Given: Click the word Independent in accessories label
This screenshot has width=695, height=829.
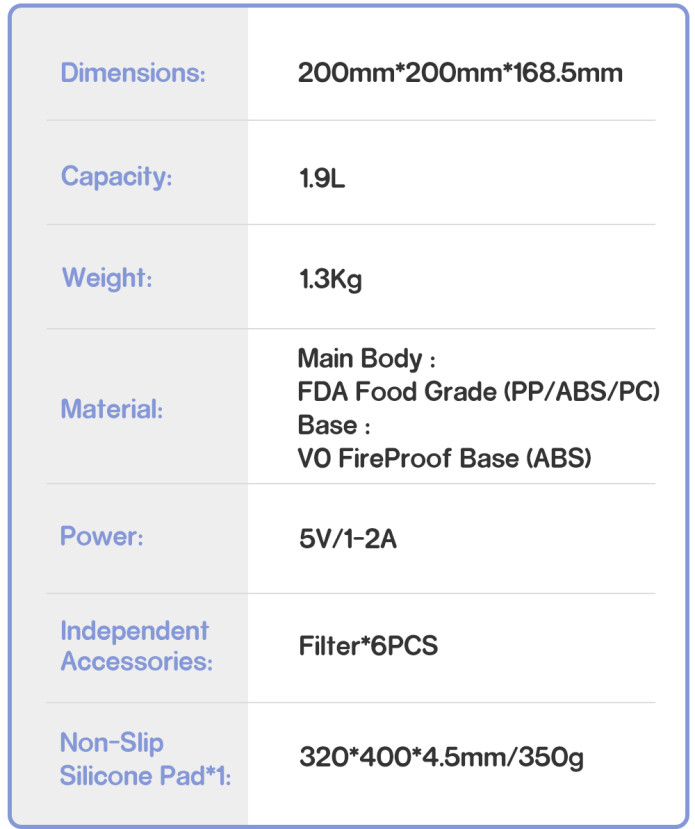Looking at the screenshot, I should (134, 631).
